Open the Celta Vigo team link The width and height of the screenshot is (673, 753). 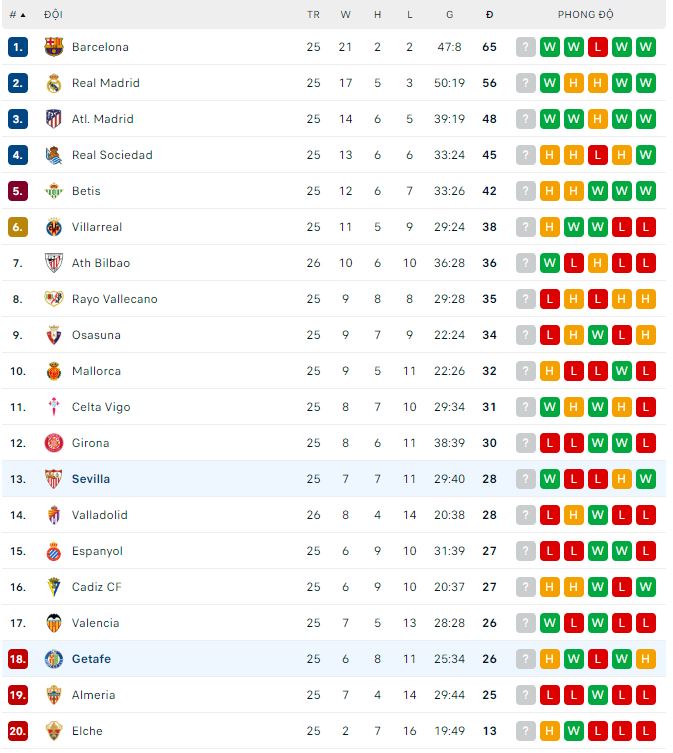(x=101, y=407)
